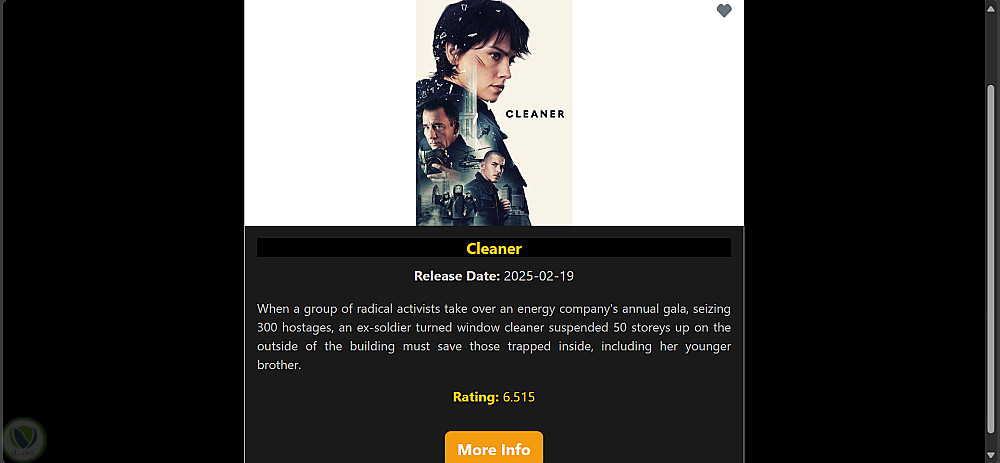Click "window cleaner" in the description
Screen dimensions: 1000x463
(488, 328)
